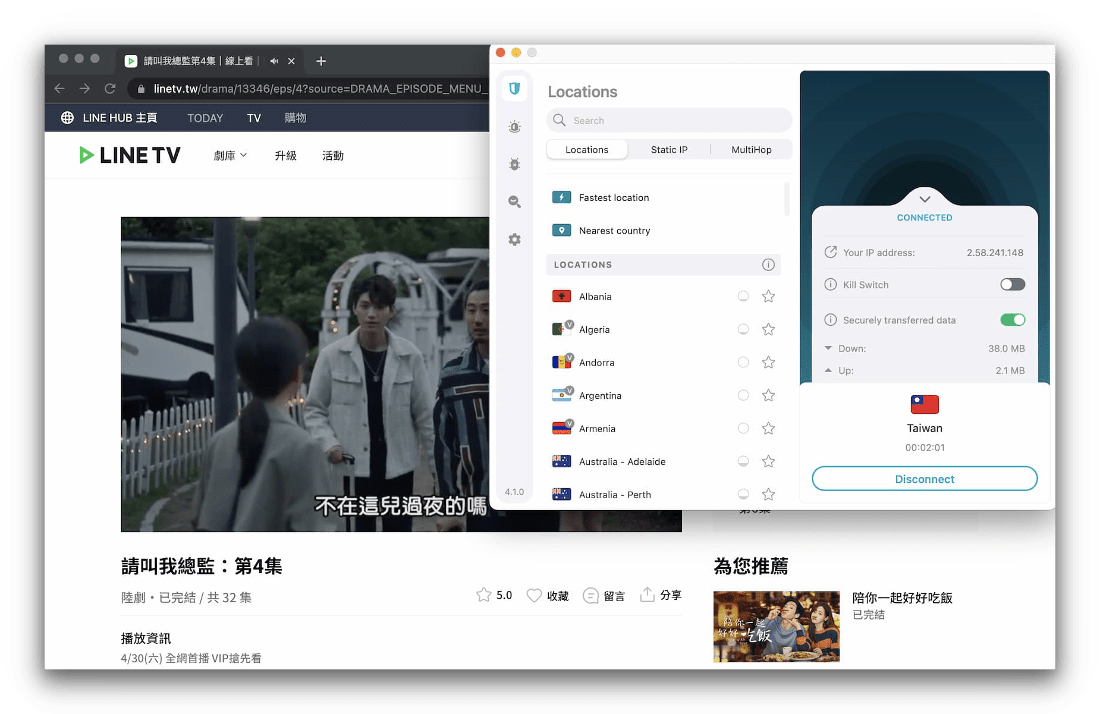
Task: Open the Alert bug icon in VPN sidebar
Action: click(x=514, y=127)
